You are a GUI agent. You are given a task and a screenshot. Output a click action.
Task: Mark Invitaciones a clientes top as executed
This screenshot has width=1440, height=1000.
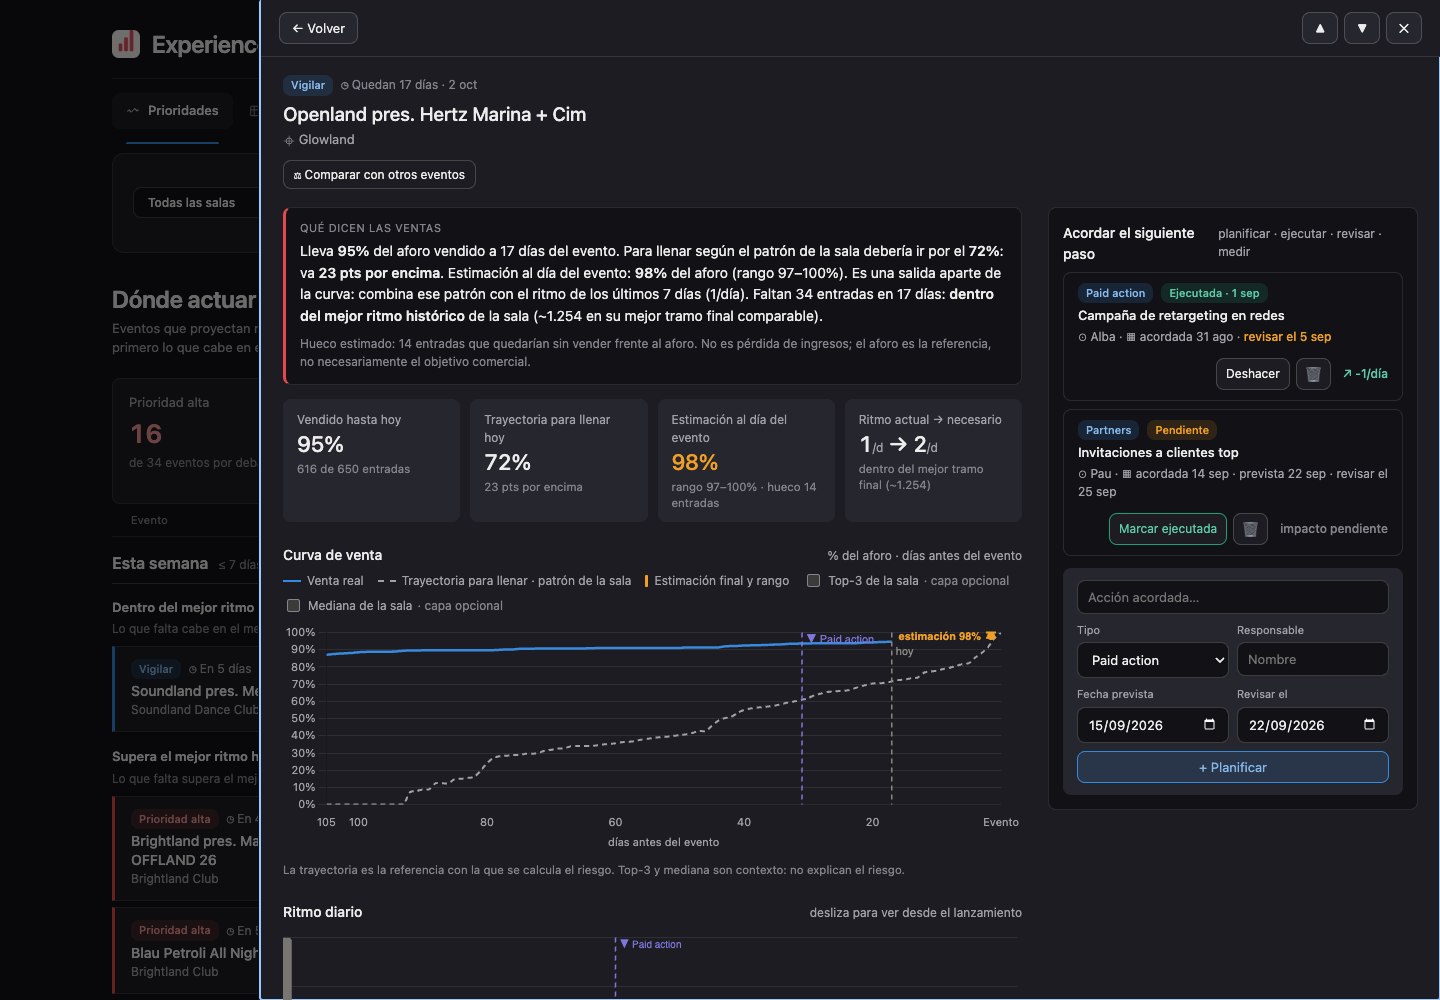tap(1167, 529)
